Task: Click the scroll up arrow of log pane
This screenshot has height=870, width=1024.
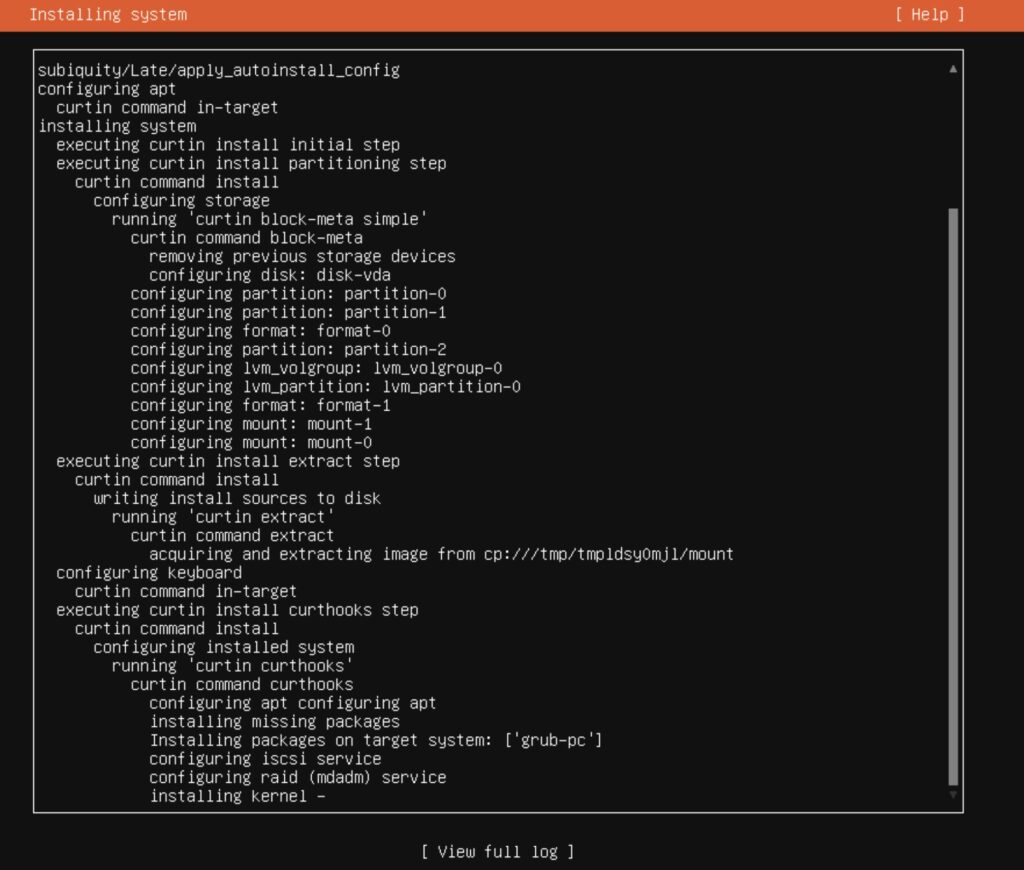Action: pos(953,69)
